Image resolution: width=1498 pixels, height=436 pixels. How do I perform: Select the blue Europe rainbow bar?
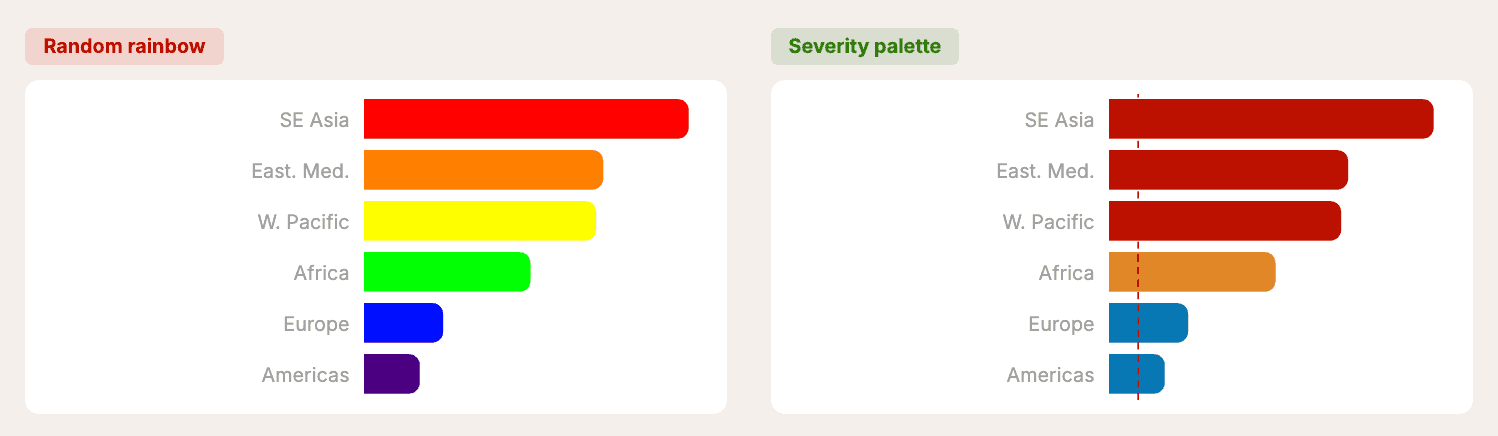coord(403,323)
